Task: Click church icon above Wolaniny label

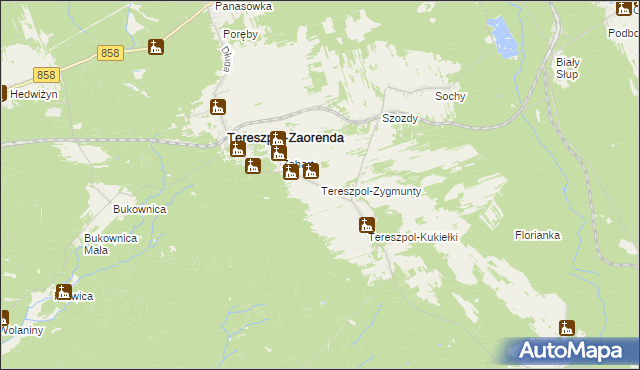Action: [4, 318]
